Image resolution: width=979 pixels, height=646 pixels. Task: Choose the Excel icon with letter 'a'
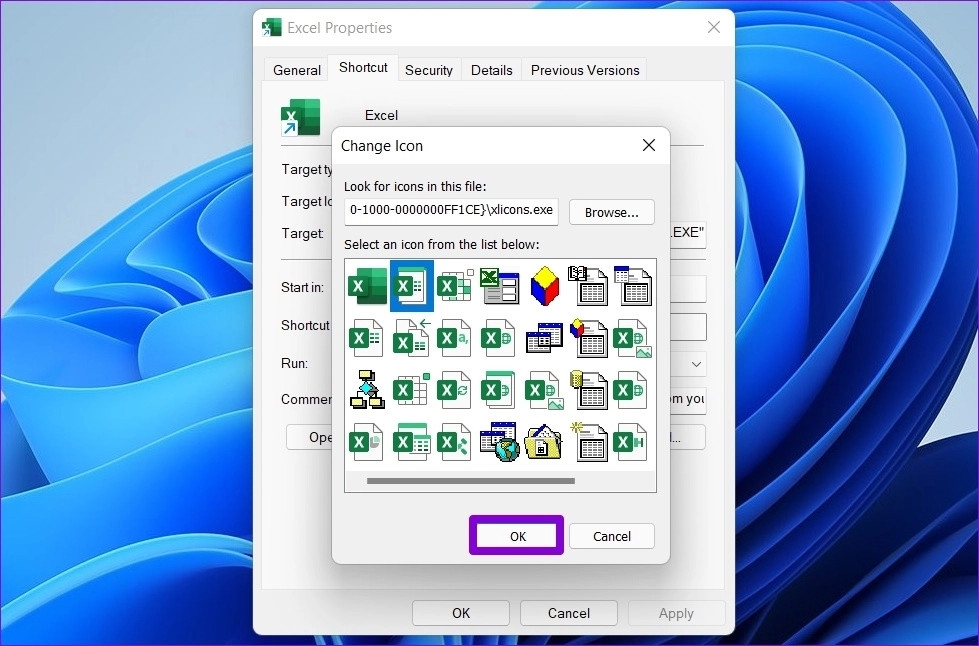[x=455, y=338]
